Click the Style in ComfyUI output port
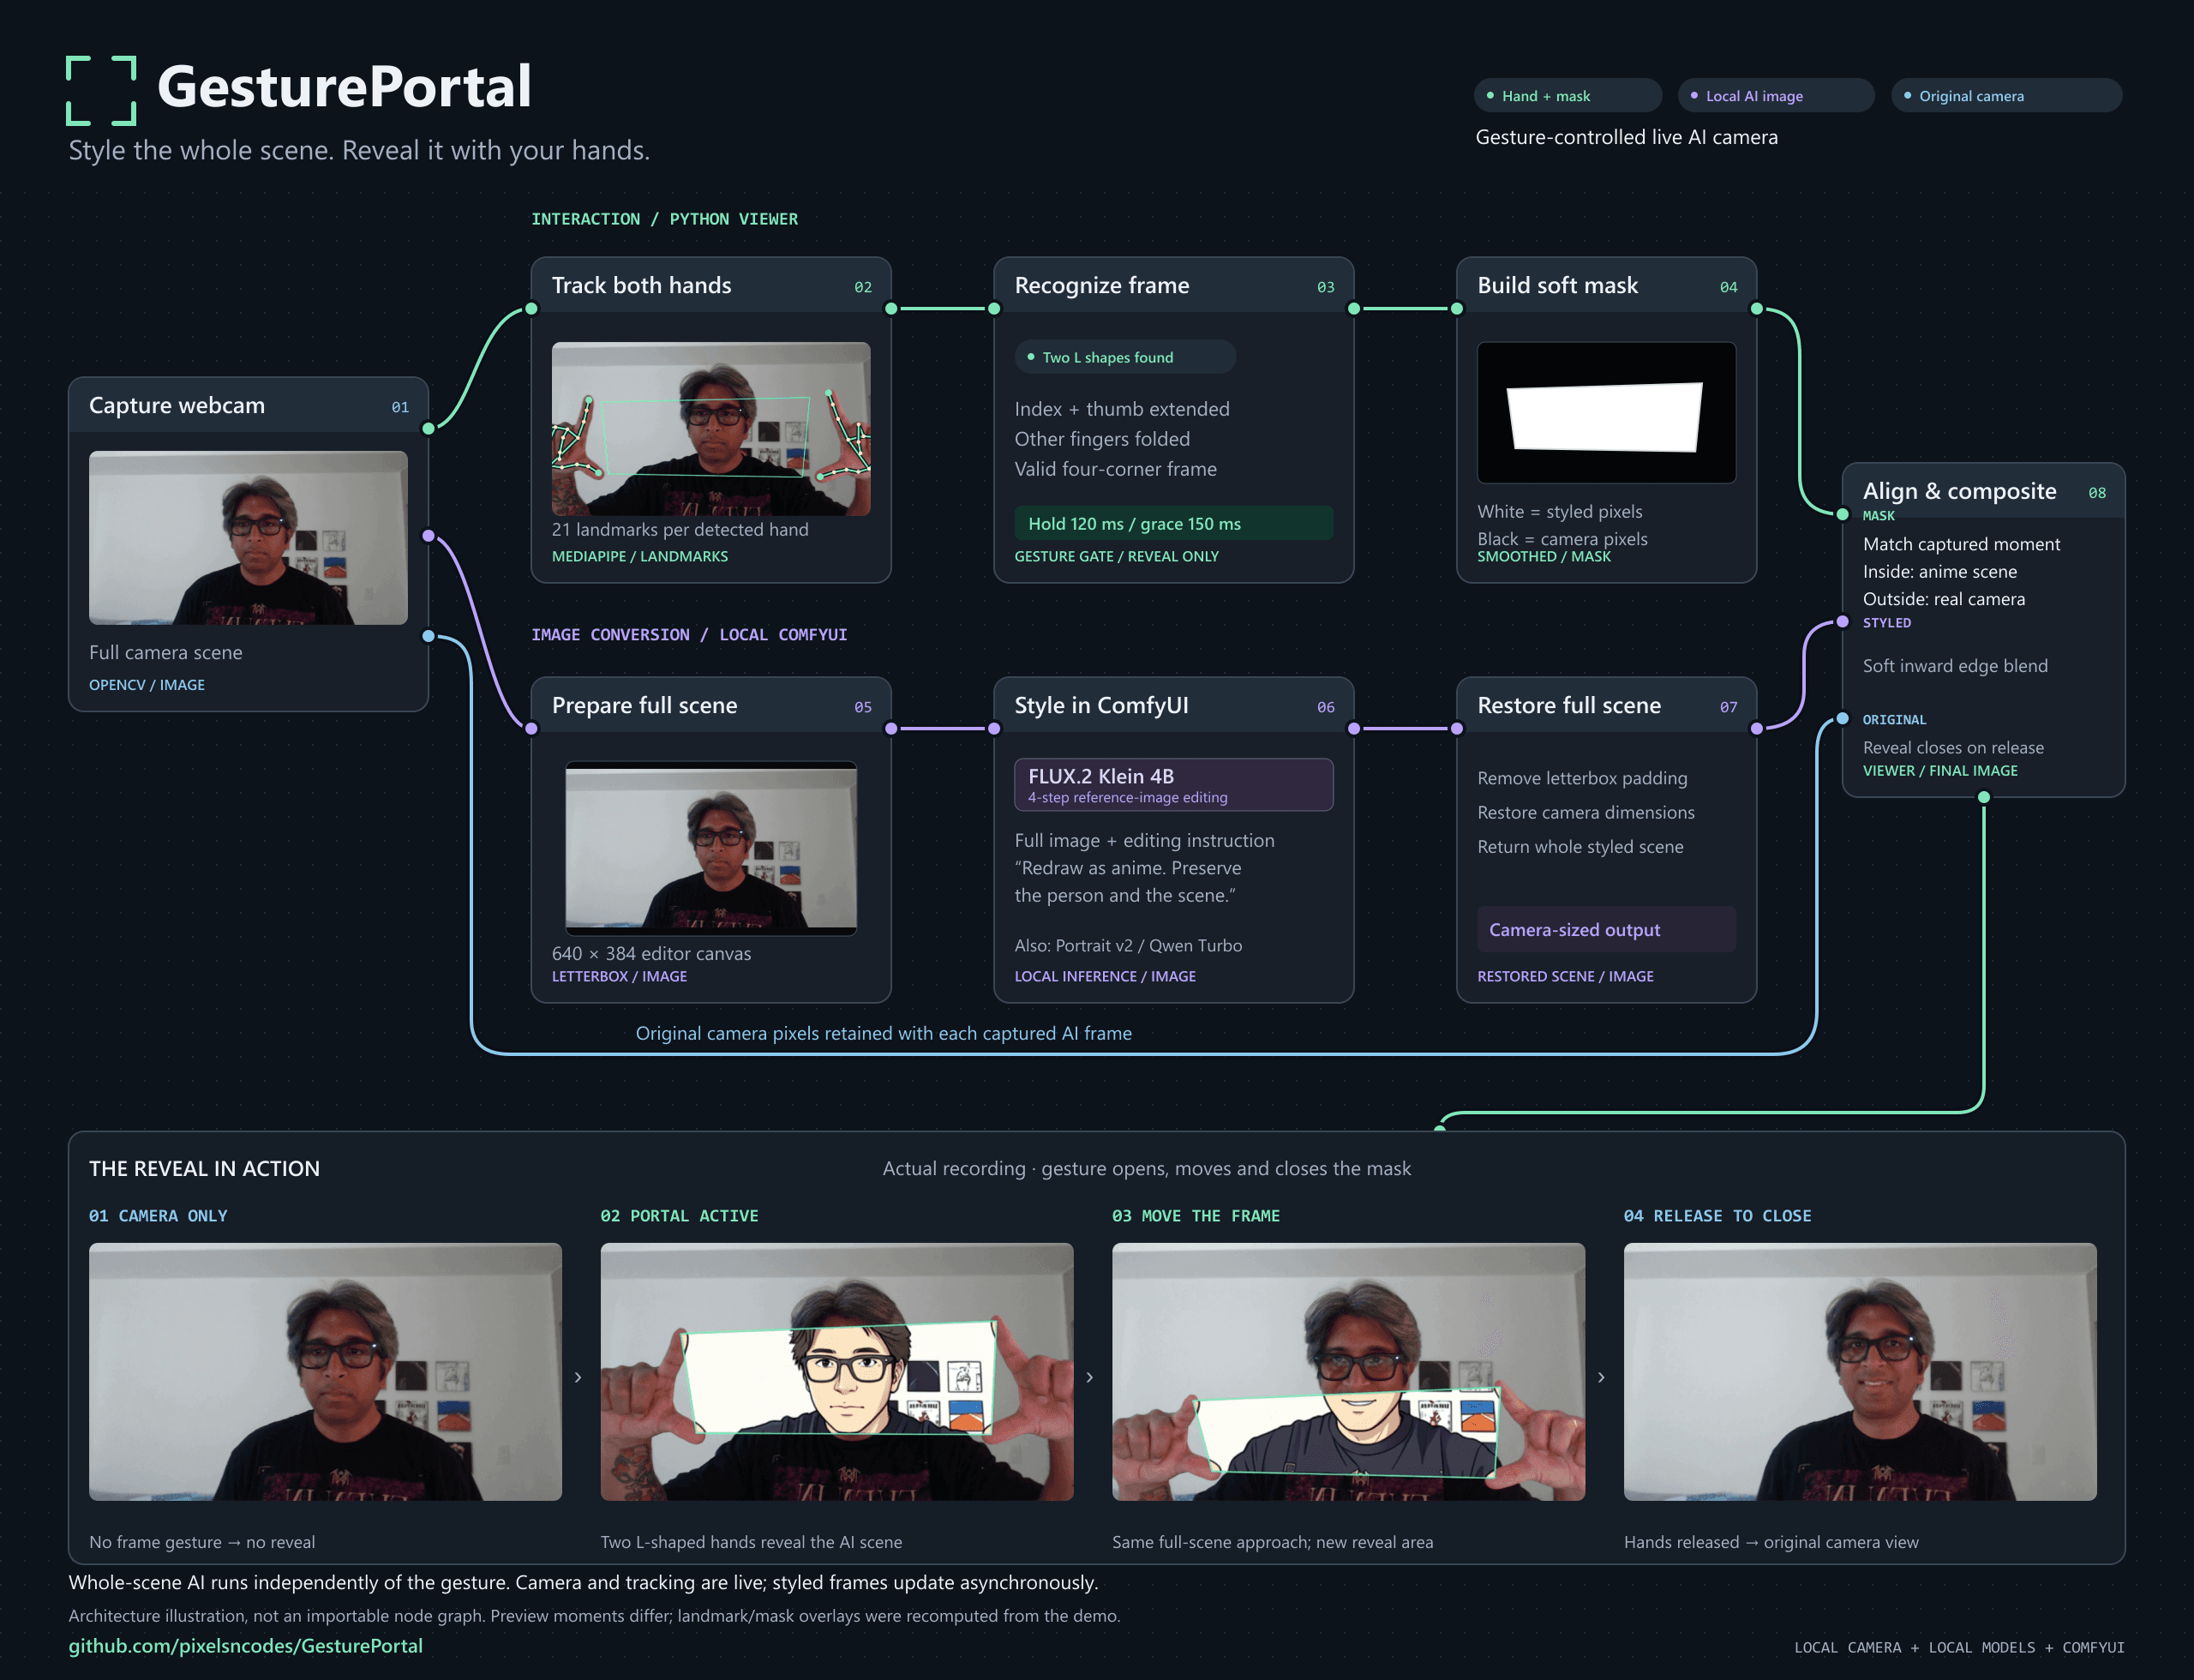 pos(1354,729)
